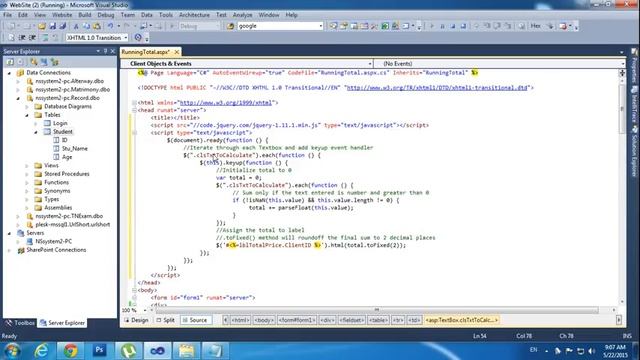Select nssystem2-pc.Matrimony.dbo connection
This screenshot has height=360, width=640.
[x=72, y=89]
